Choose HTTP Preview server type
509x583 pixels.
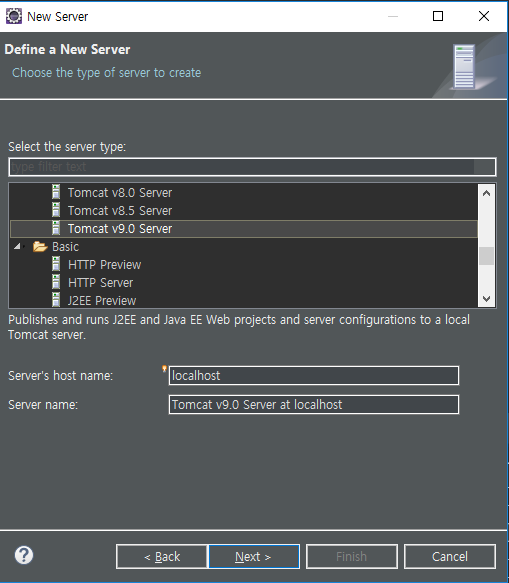tap(244, 264)
